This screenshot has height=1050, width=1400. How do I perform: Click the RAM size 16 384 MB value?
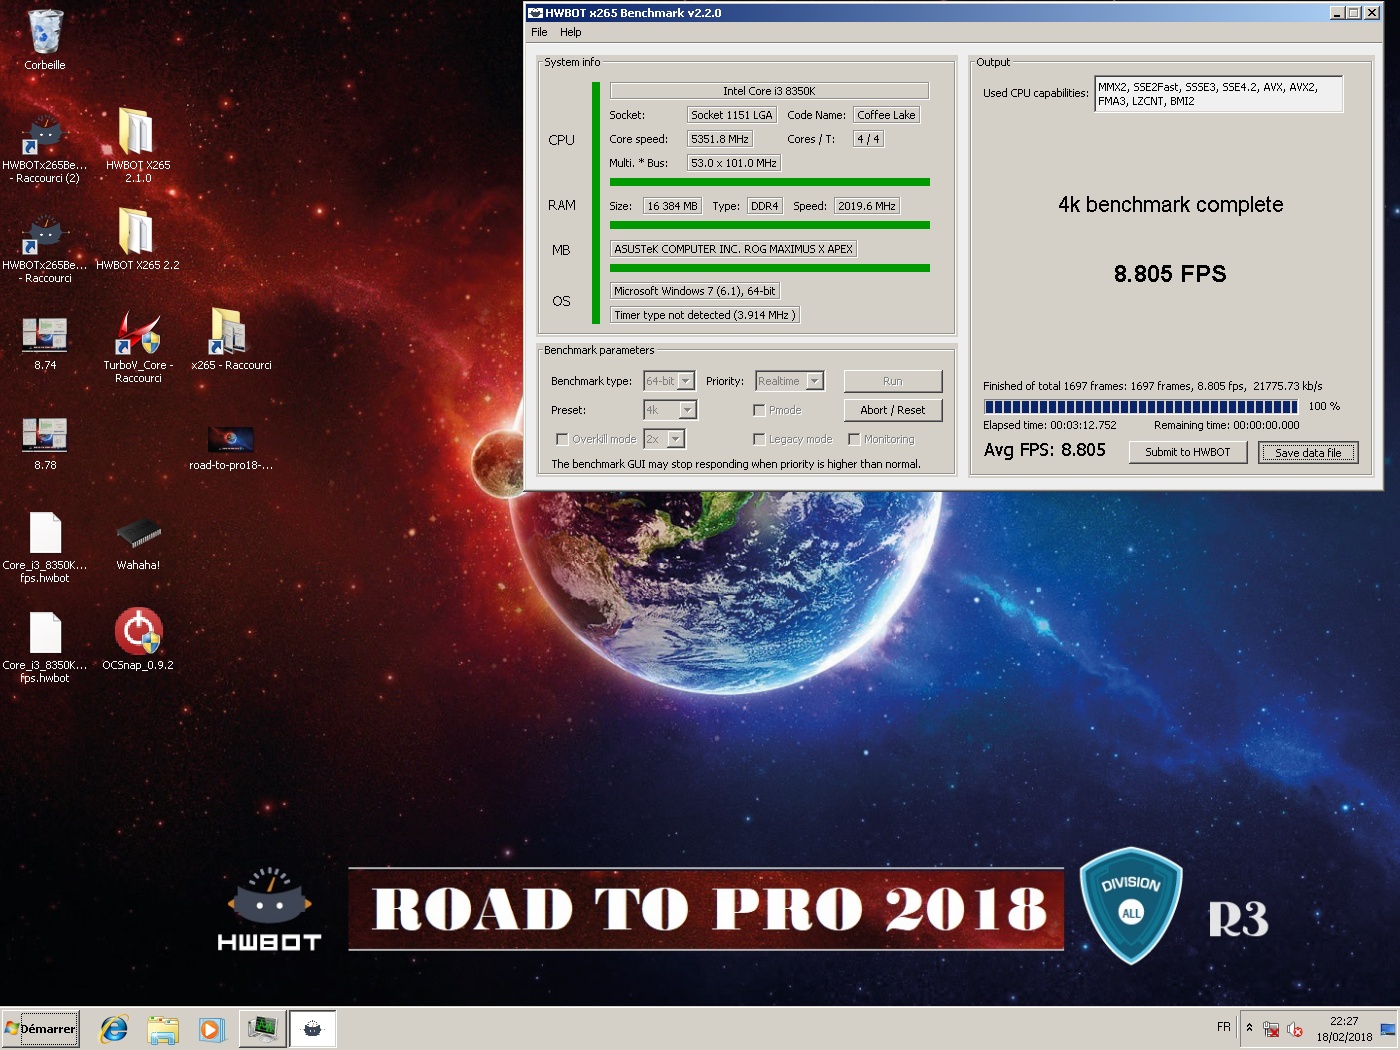coord(672,206)
